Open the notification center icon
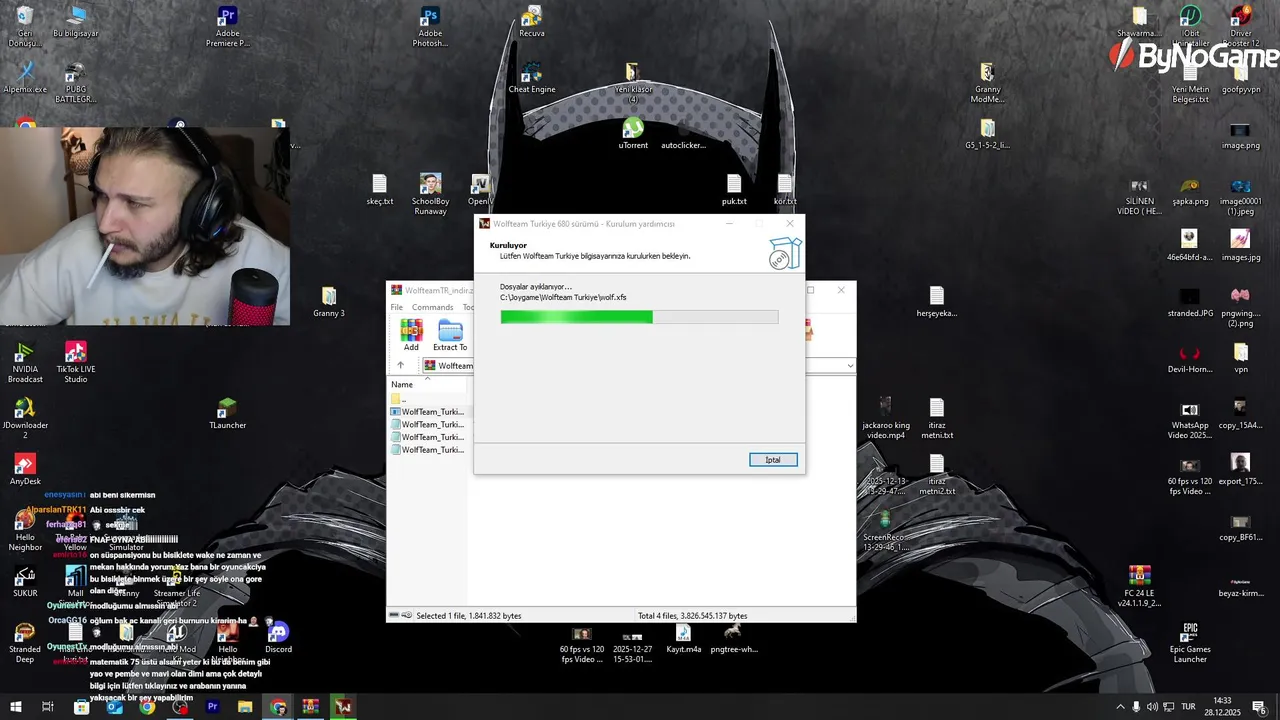This screenshot has height=720, width=1280. click(1258, 707)
